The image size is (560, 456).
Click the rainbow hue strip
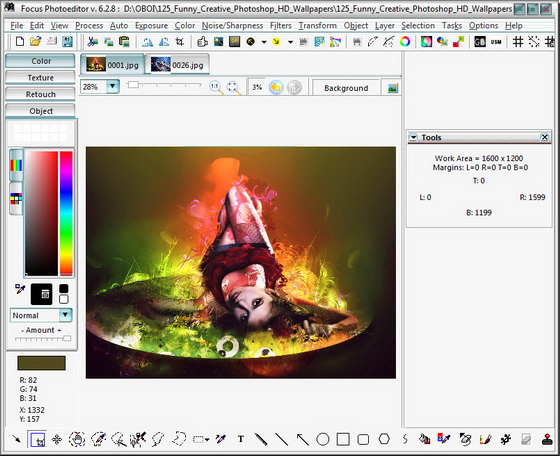point(66,213)
